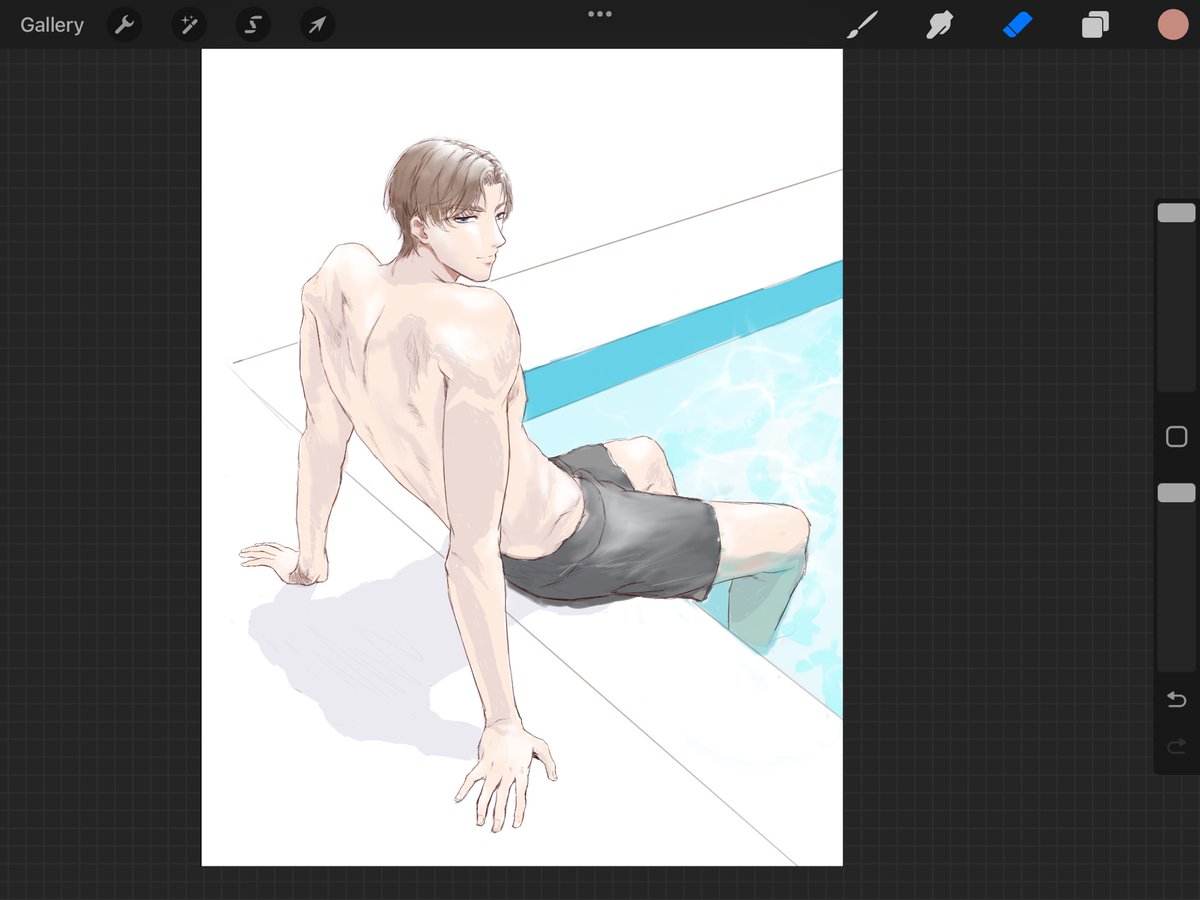Activate the Transform arrow tool
This screenshot has width=1200, height=900.
317,25
